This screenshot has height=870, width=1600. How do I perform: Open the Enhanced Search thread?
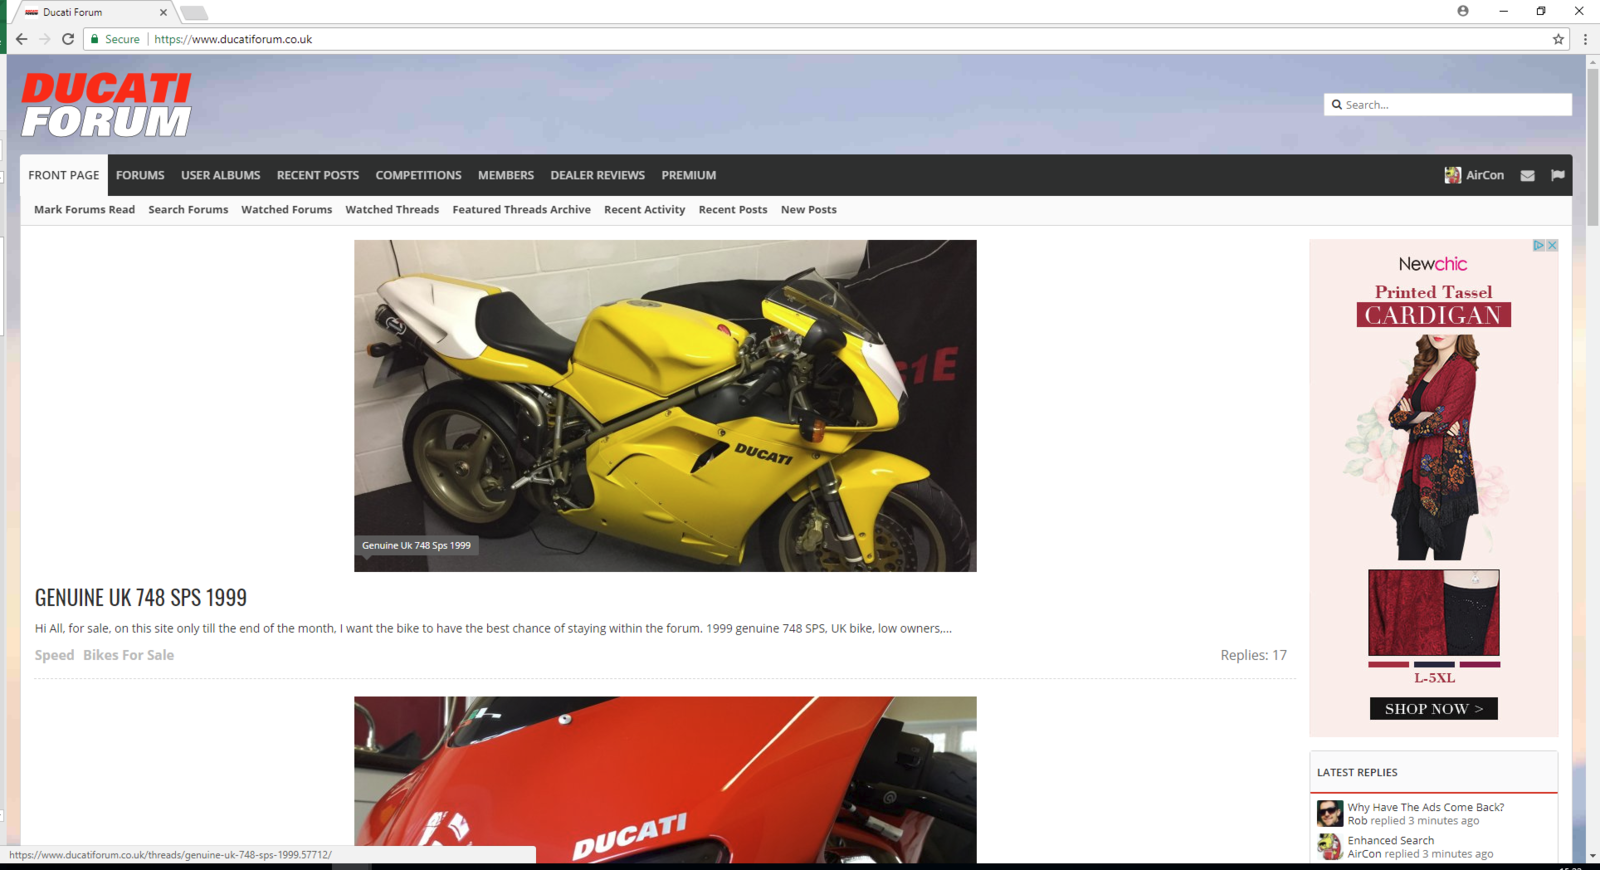(x=1390, y=840)
